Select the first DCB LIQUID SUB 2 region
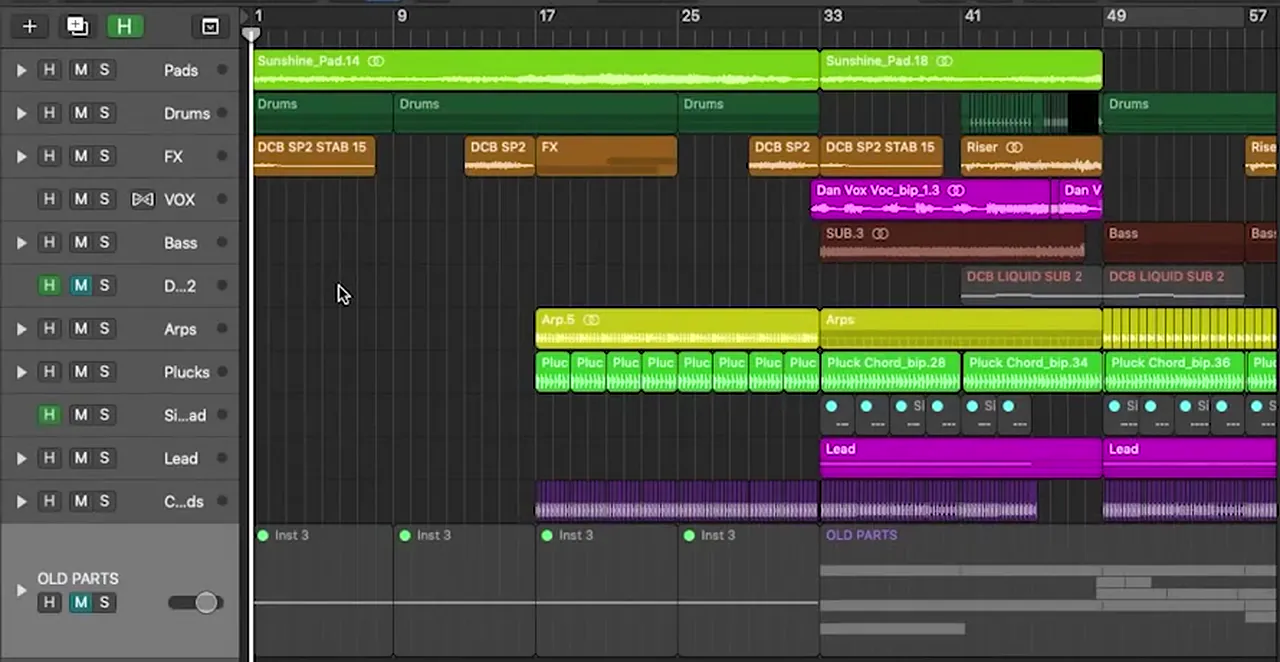Screen dimensions: 1280x662 click(1031, 285)
